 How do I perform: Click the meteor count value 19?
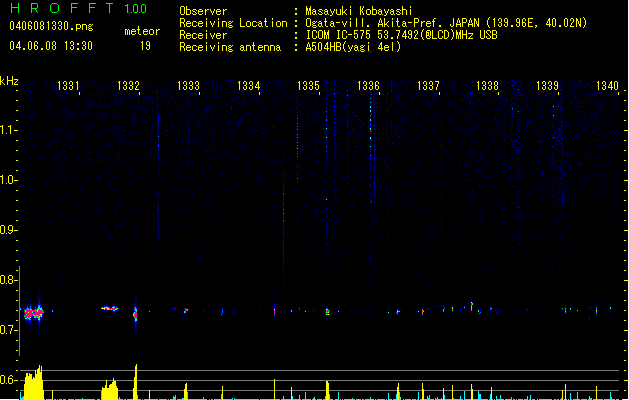(145, 46)
